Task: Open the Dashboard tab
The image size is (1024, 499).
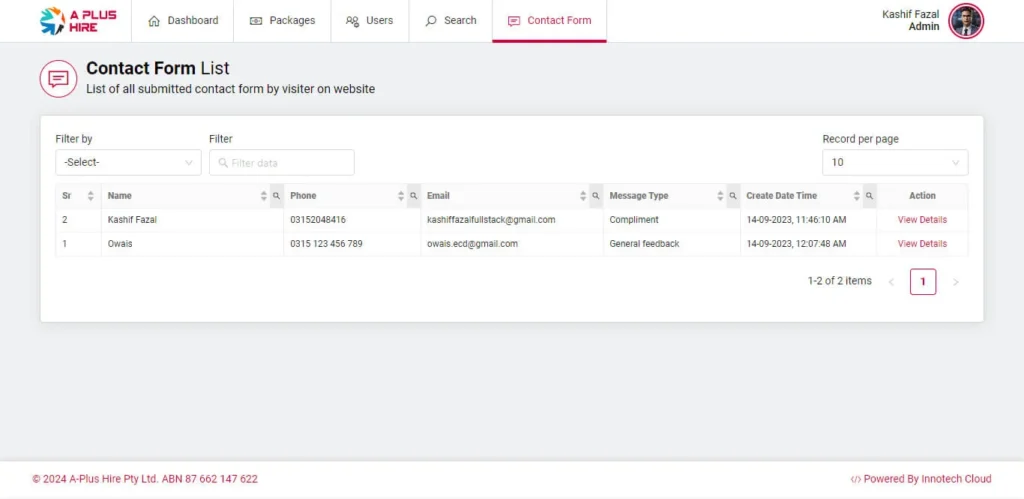Action: [182, 21]
